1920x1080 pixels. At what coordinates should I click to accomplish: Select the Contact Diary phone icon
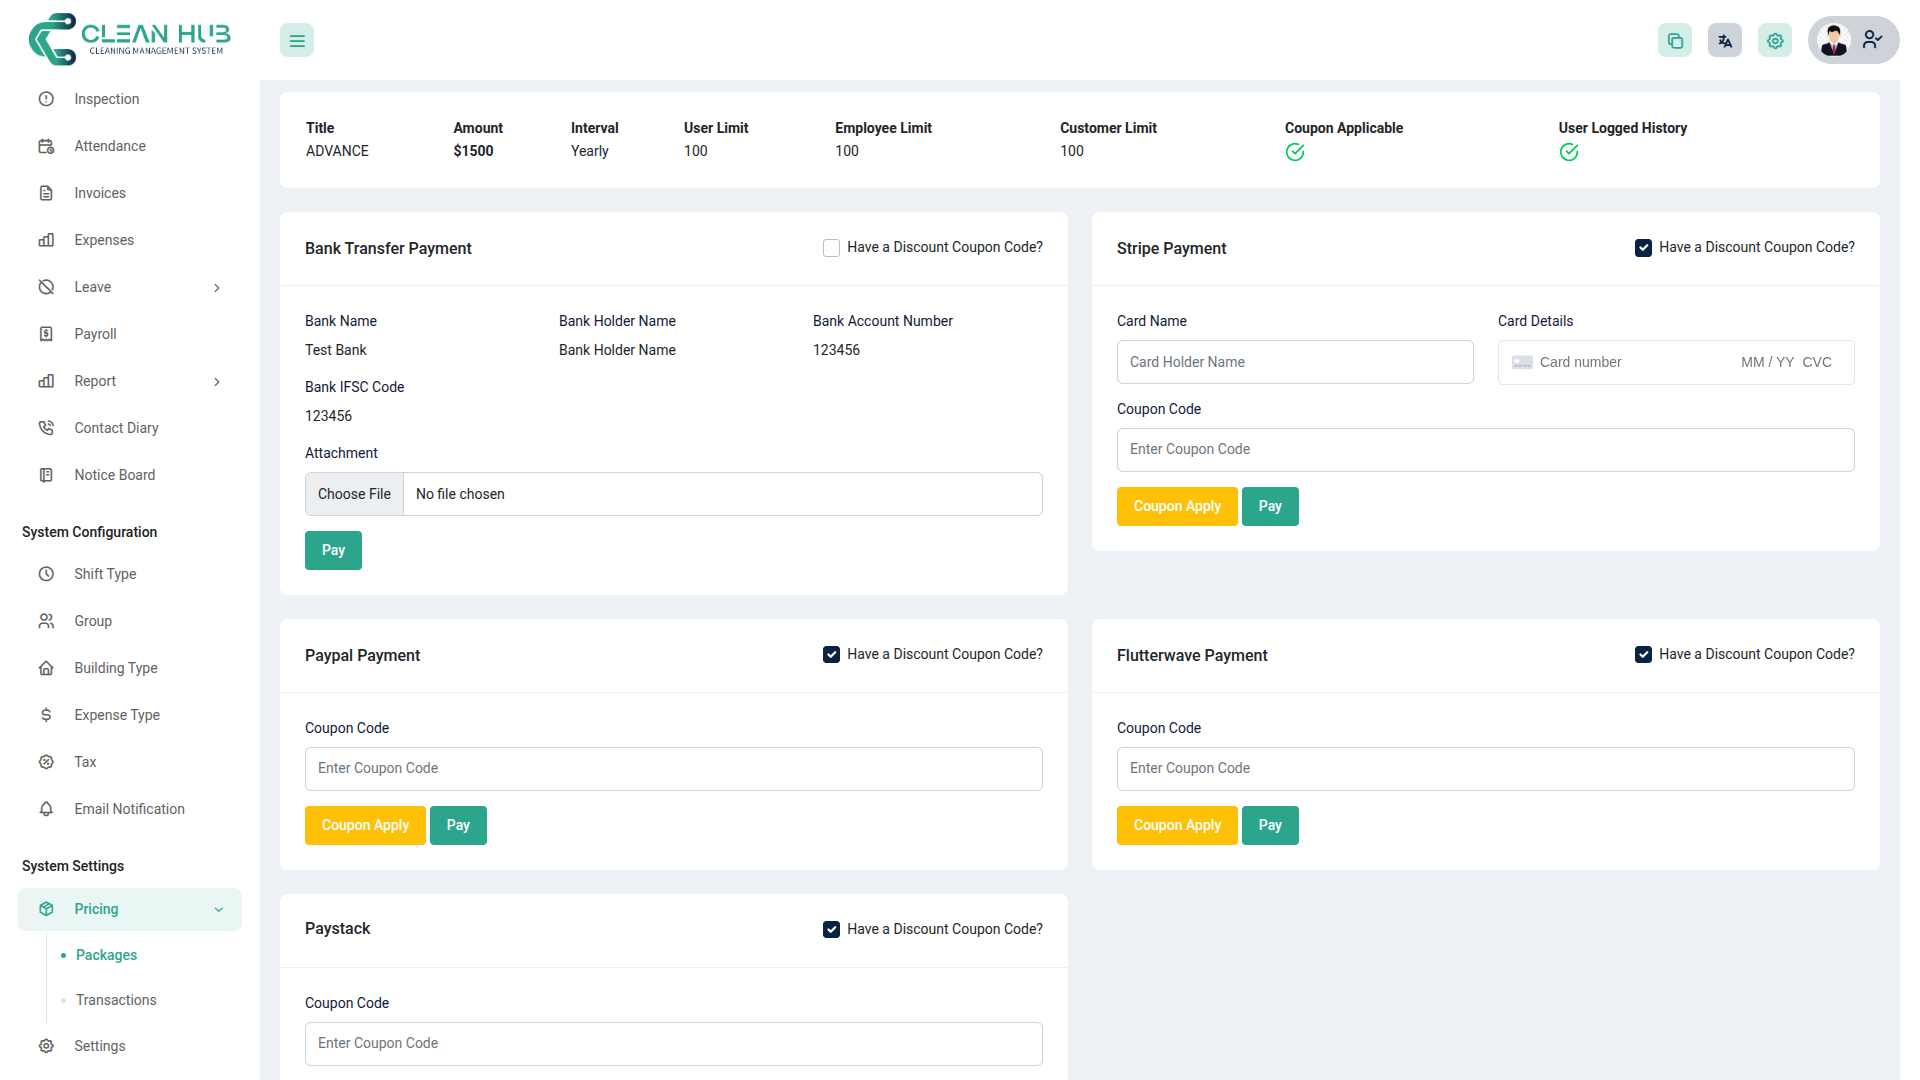click(x=46, y=427)
